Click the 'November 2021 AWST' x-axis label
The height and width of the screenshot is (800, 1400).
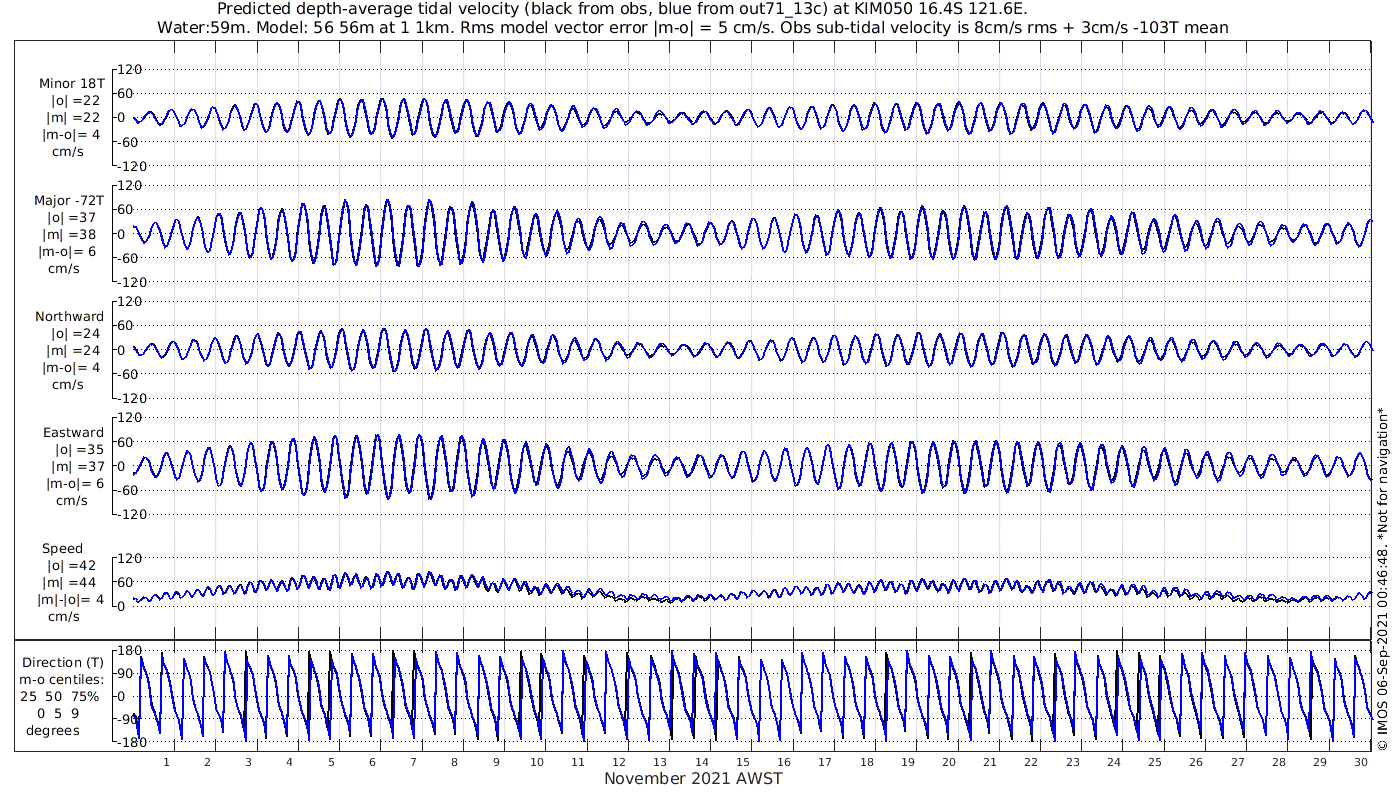[x=693, y=779]
